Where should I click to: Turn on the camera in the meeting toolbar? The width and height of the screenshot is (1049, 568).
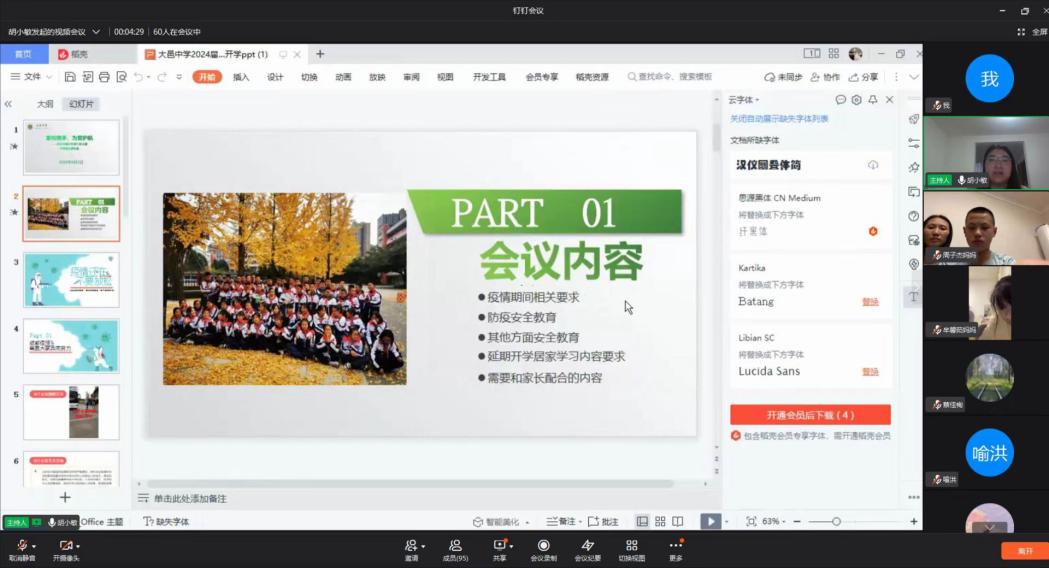coord(65,546)
